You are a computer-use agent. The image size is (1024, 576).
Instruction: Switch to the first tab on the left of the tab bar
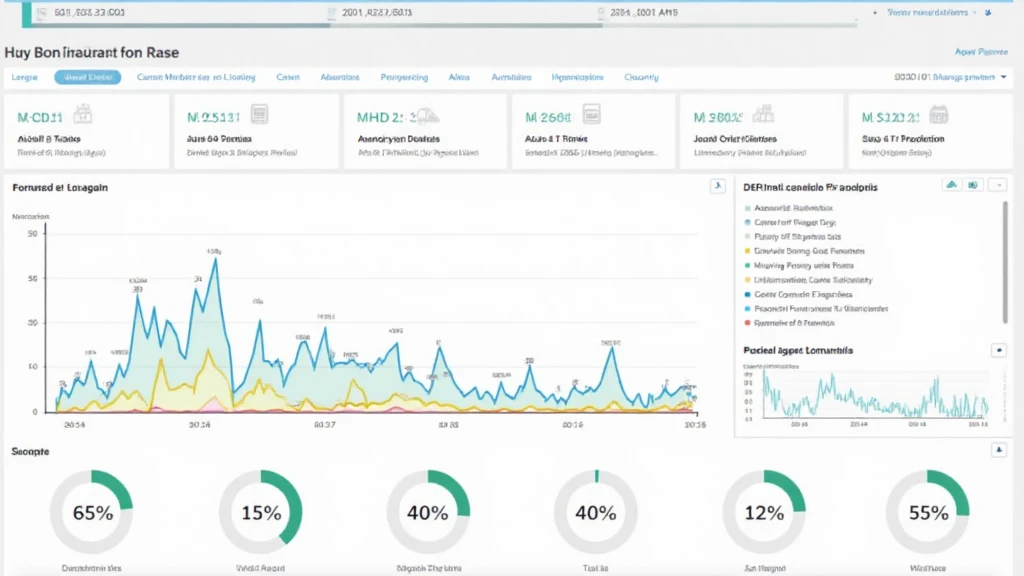tap(24, 77)
